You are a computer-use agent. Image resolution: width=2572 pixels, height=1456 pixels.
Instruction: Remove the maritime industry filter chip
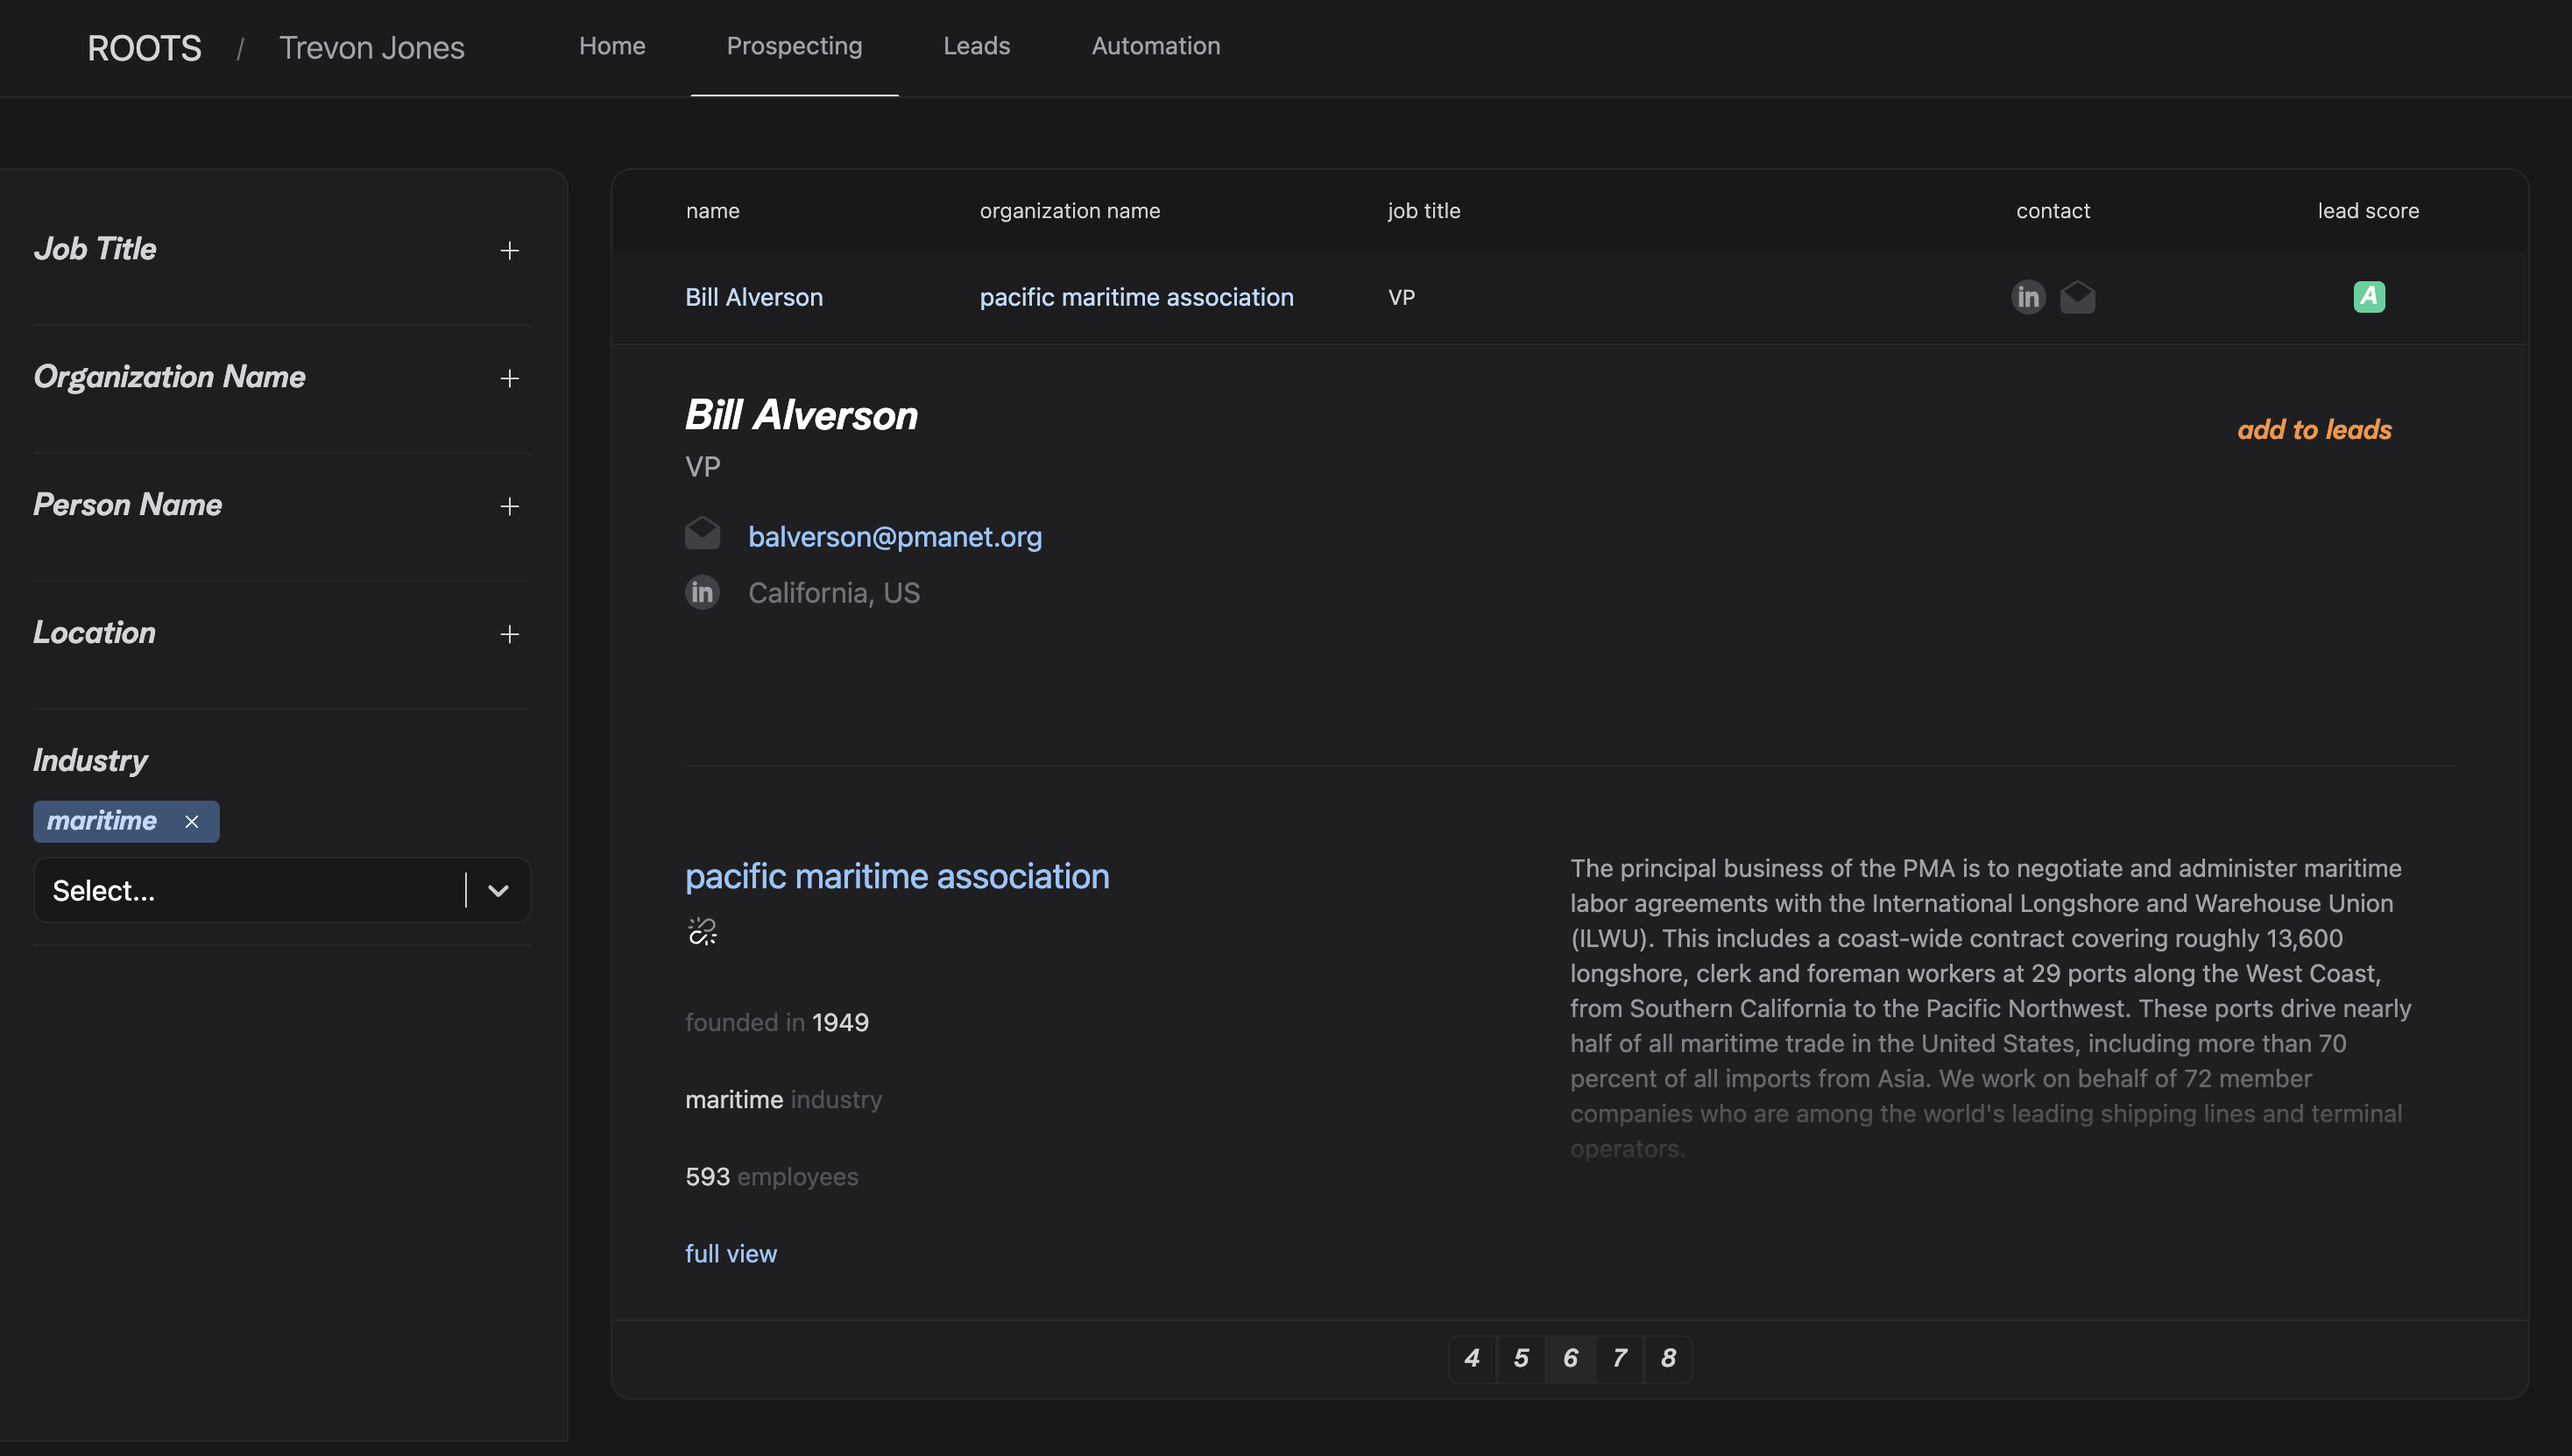tap(191, 821)
